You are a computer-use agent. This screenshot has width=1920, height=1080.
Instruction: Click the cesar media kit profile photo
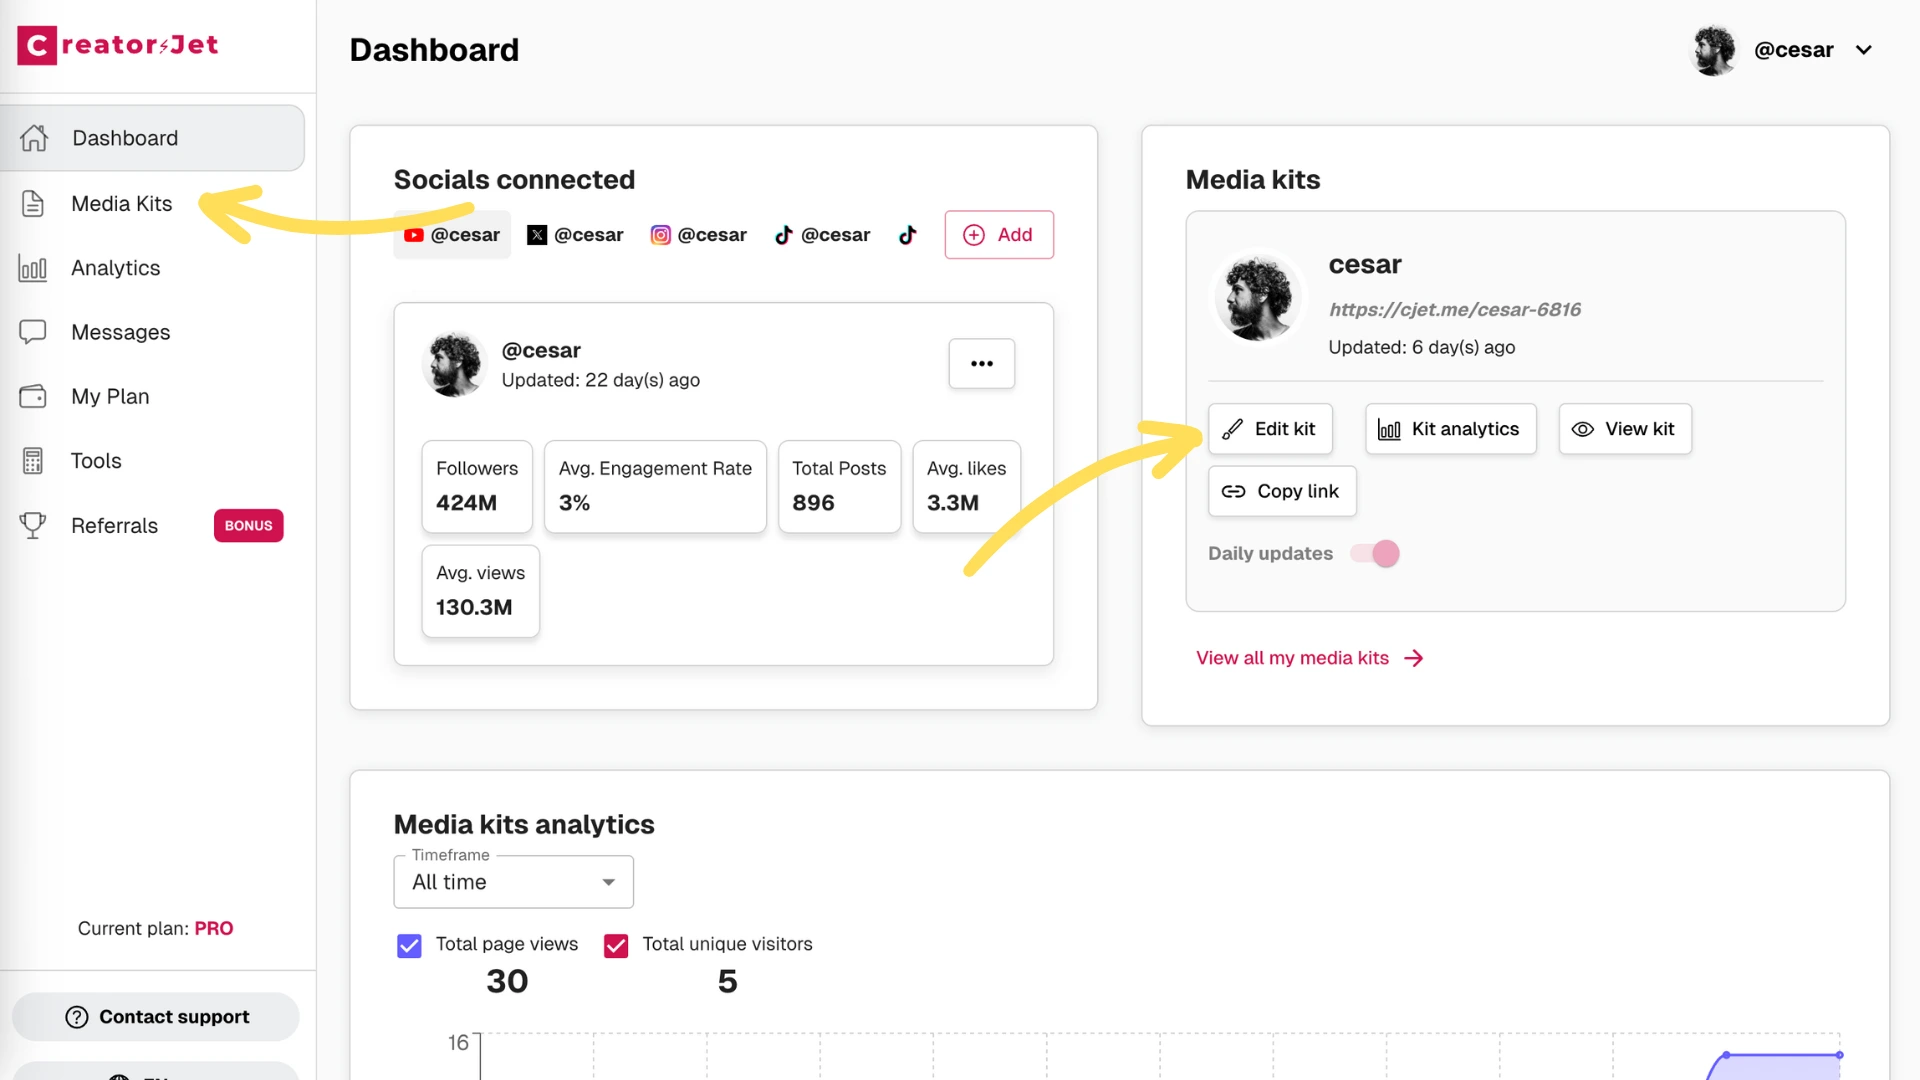click(1257, 296)
